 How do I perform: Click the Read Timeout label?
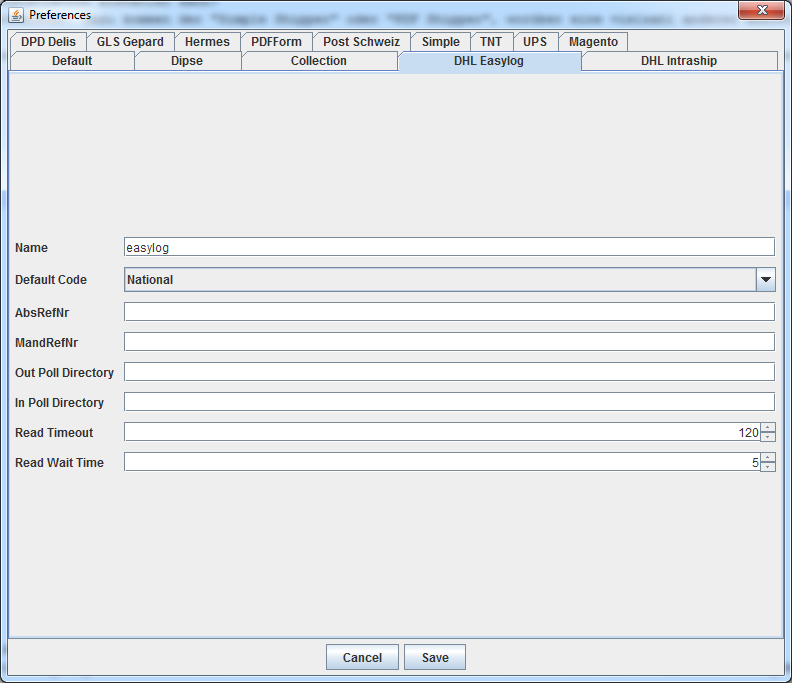click(x=54, y=432)
